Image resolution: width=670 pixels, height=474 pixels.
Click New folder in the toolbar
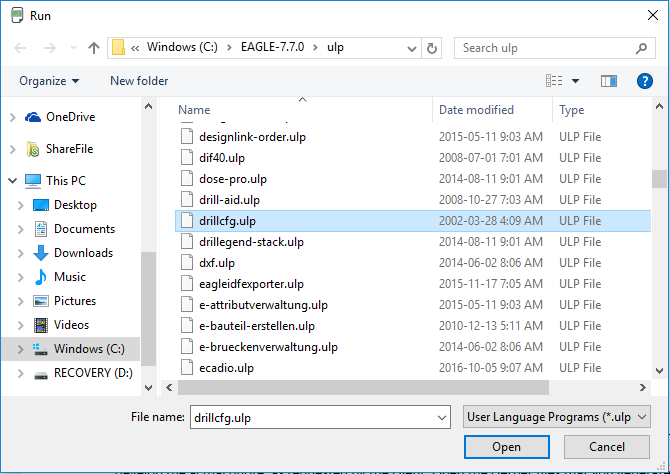[139, 81]
